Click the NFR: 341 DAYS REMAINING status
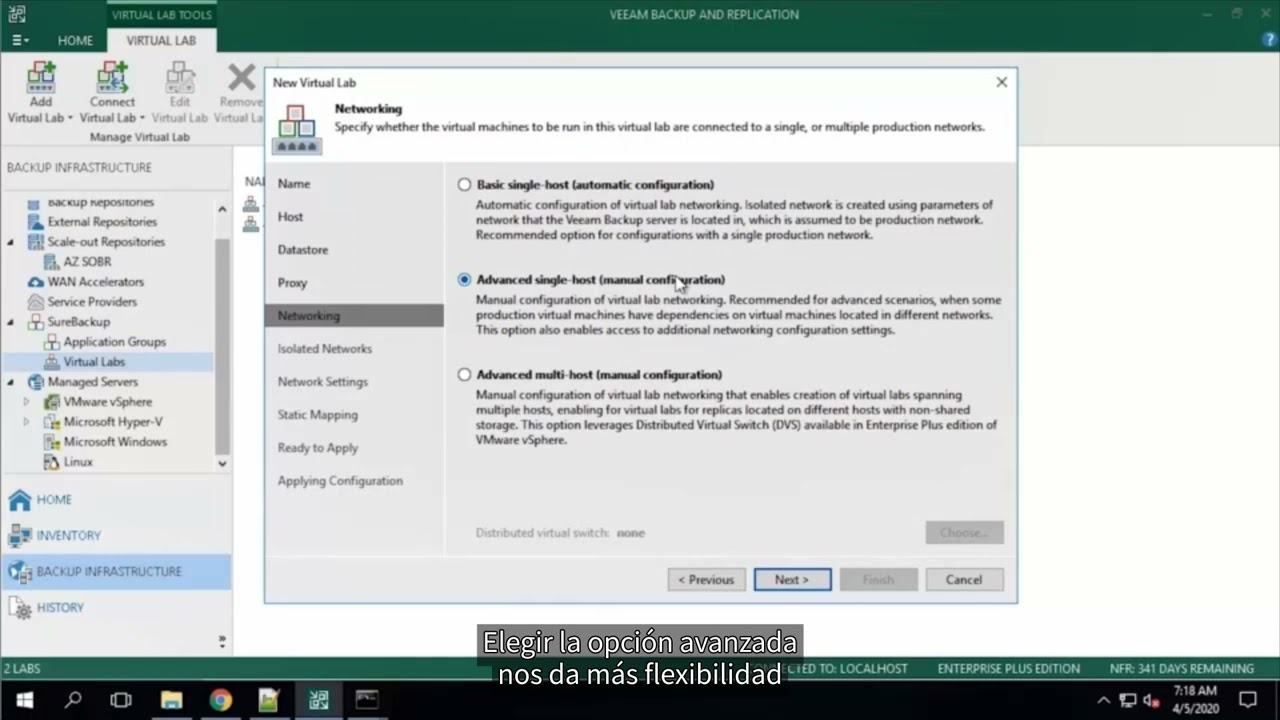1280x720 pixels. 1182,669
